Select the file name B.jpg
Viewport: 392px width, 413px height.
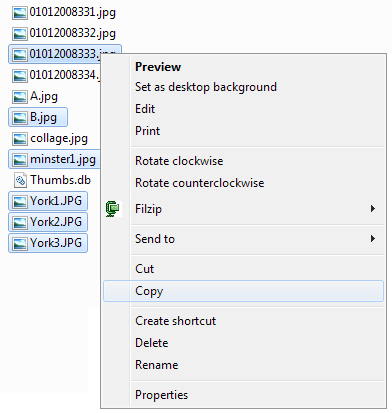[44, 118]
